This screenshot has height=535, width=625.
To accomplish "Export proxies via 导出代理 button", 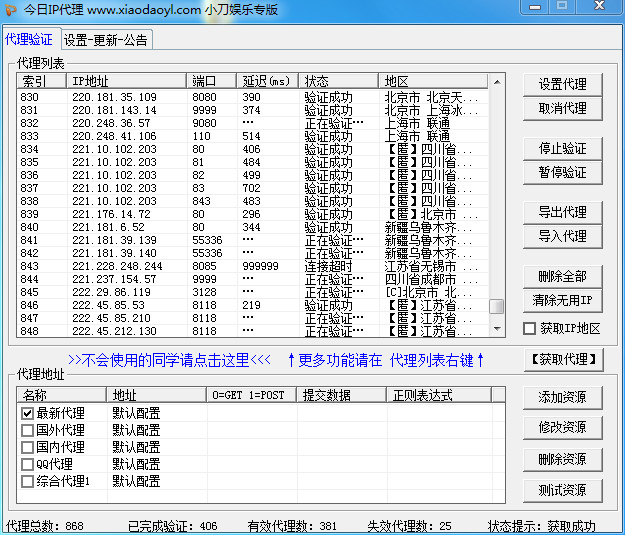I will click(x=563, y=213).
